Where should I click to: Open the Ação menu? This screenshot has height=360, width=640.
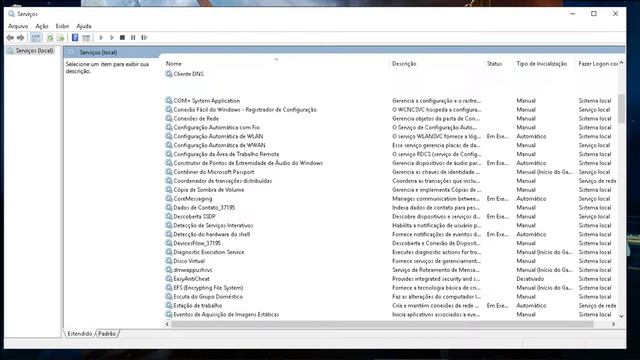[42, 26]
